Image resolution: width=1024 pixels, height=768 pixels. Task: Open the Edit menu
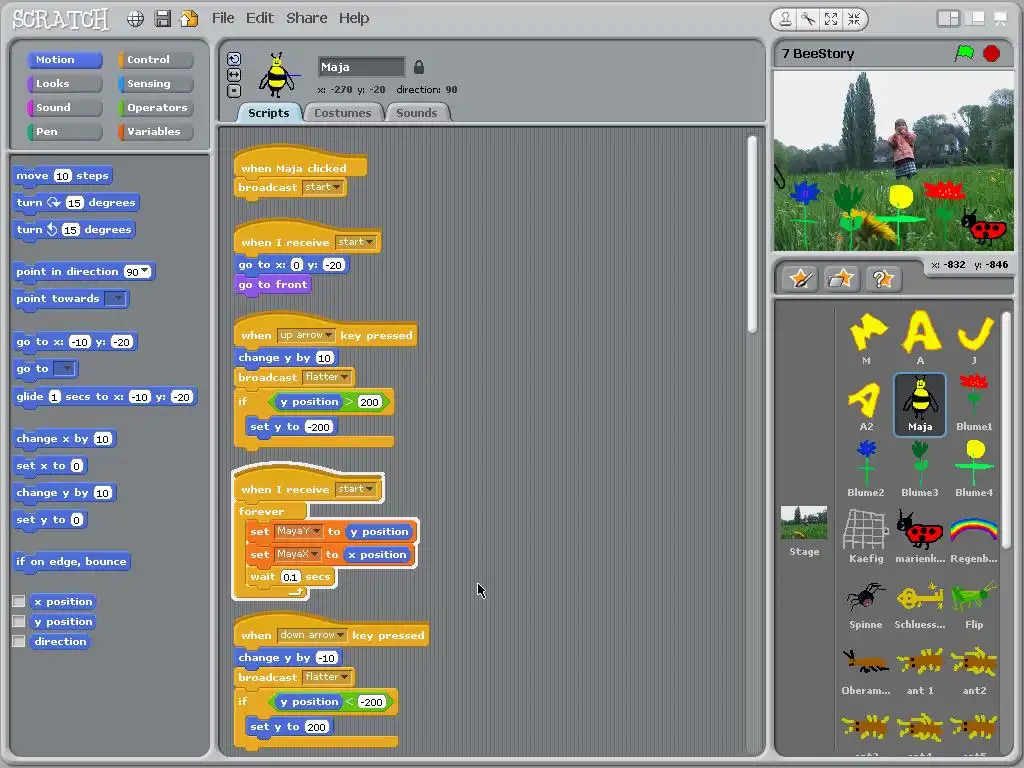pyautogui.click(x=259, y=18)
